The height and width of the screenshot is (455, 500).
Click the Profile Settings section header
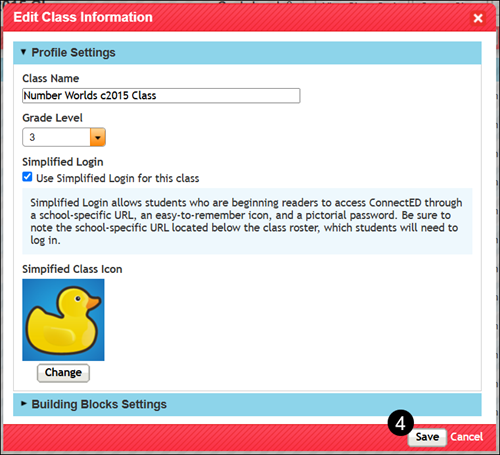[x=247, y=53]
